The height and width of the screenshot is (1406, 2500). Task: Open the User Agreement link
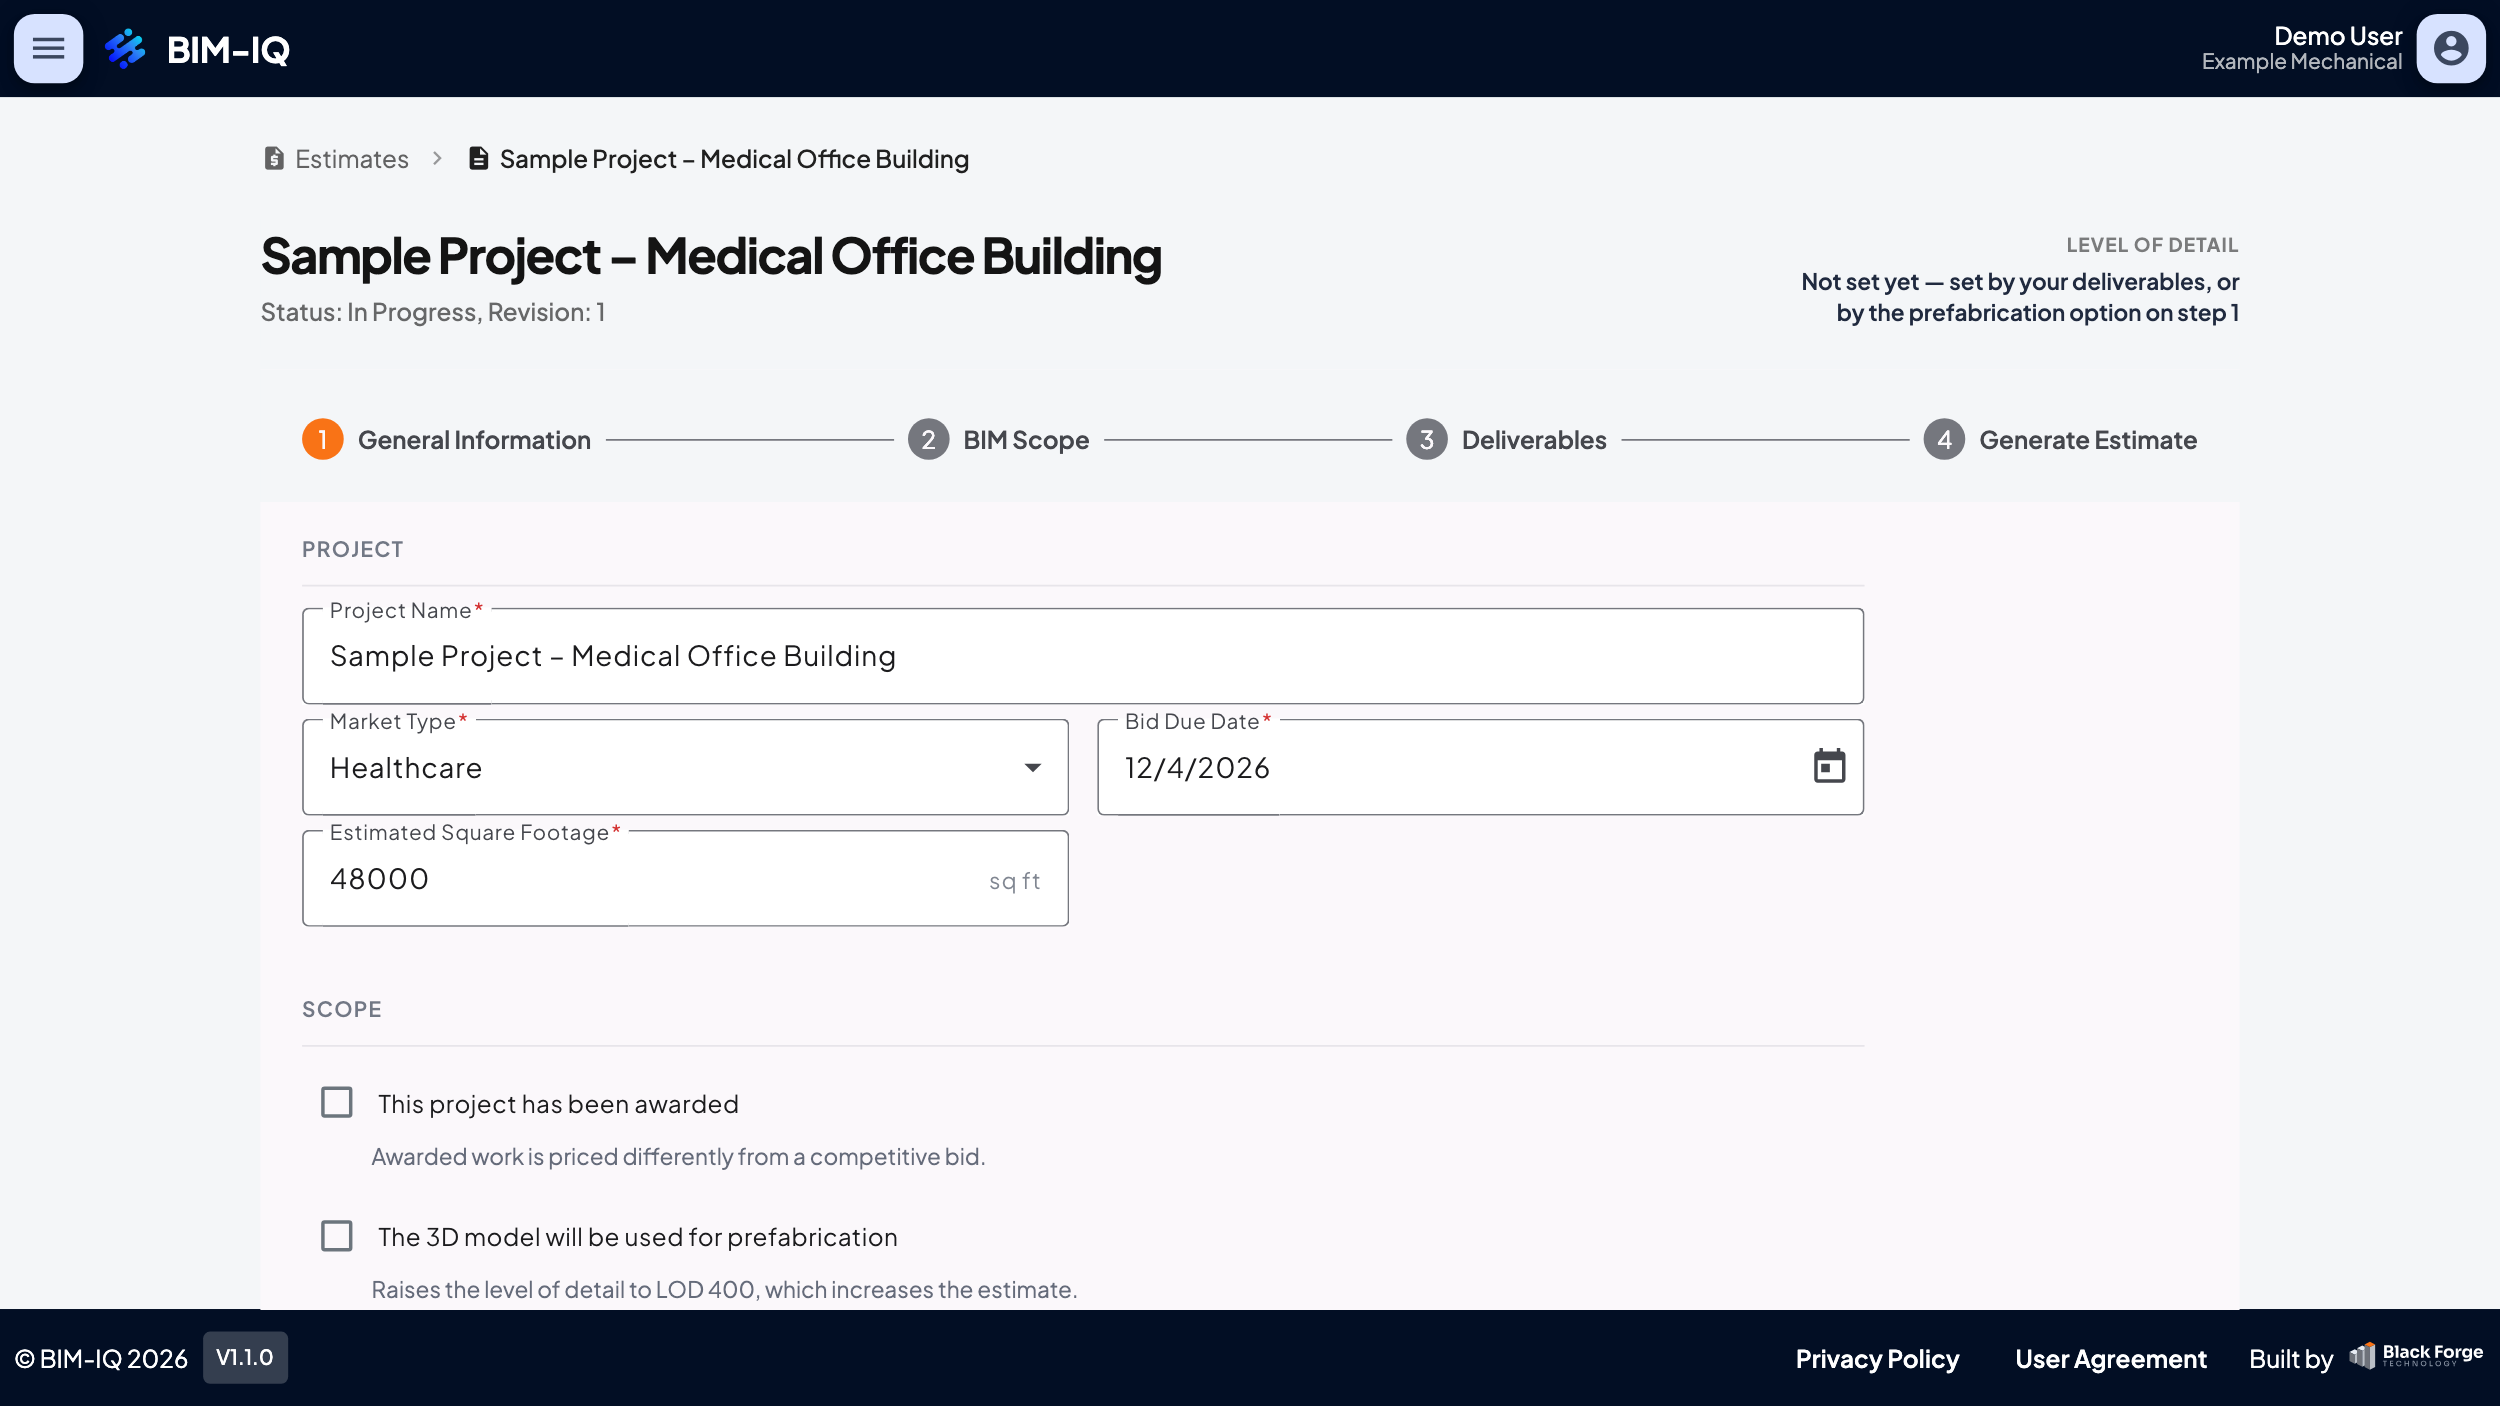tap(2110, 1359)
